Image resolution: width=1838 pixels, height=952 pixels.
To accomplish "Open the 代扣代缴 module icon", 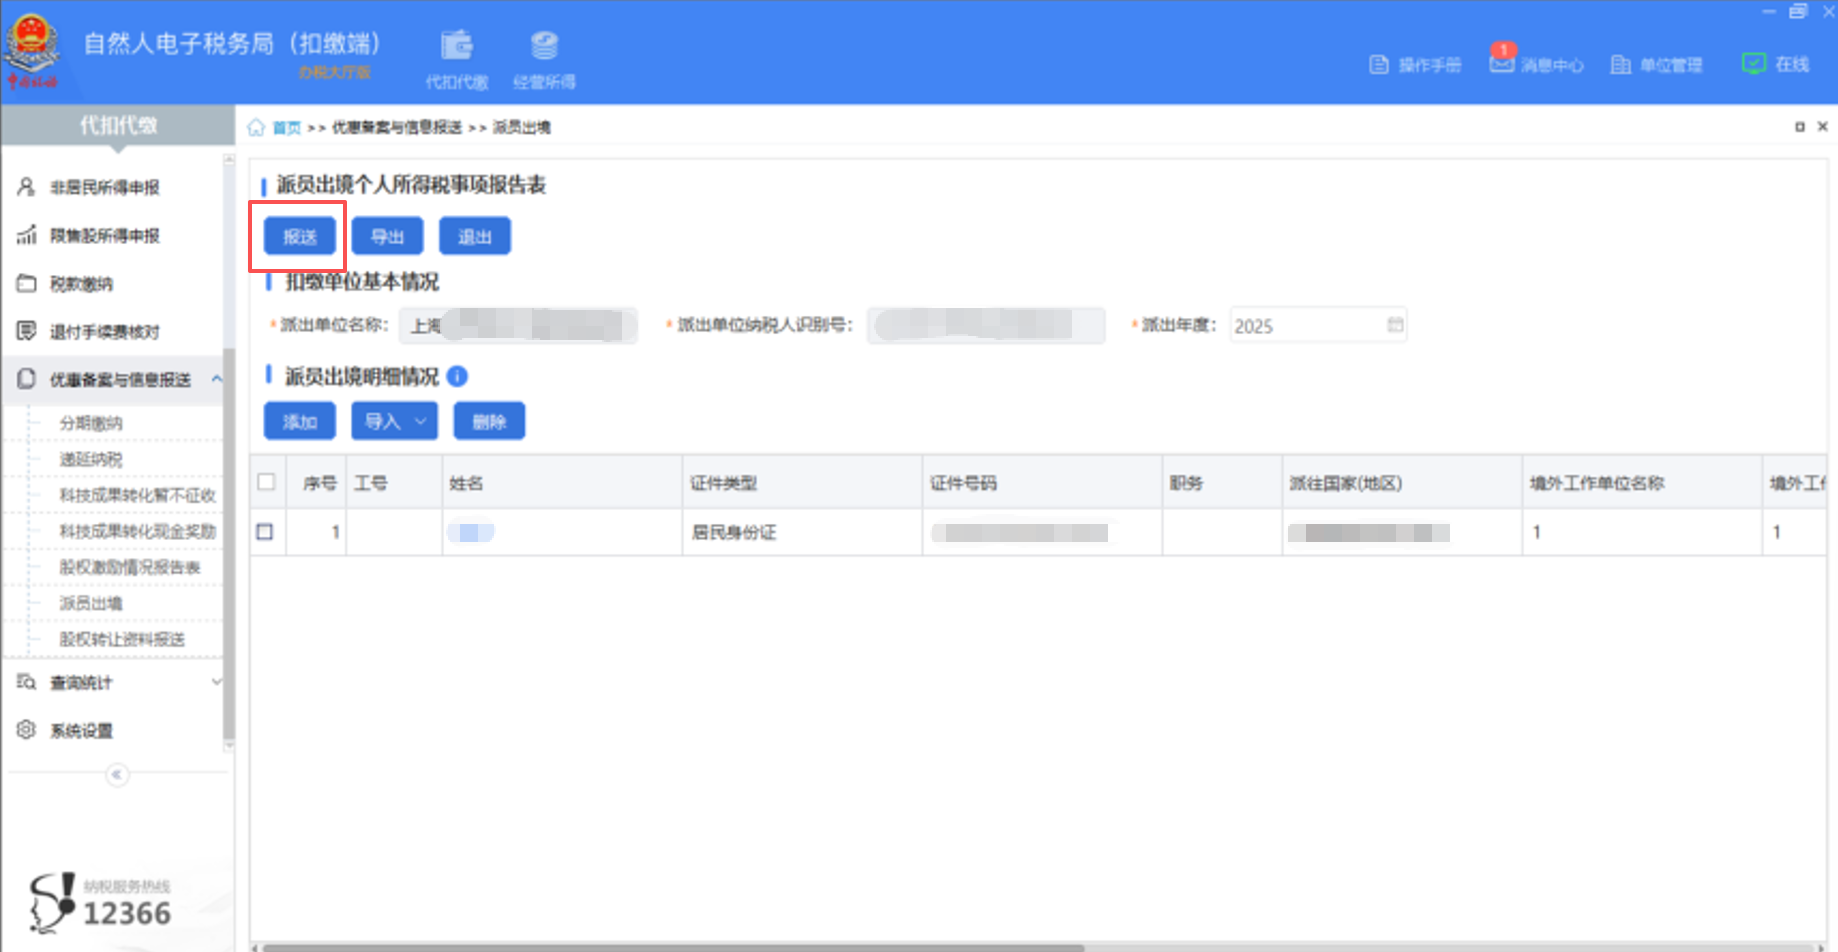I will point(456,45).
